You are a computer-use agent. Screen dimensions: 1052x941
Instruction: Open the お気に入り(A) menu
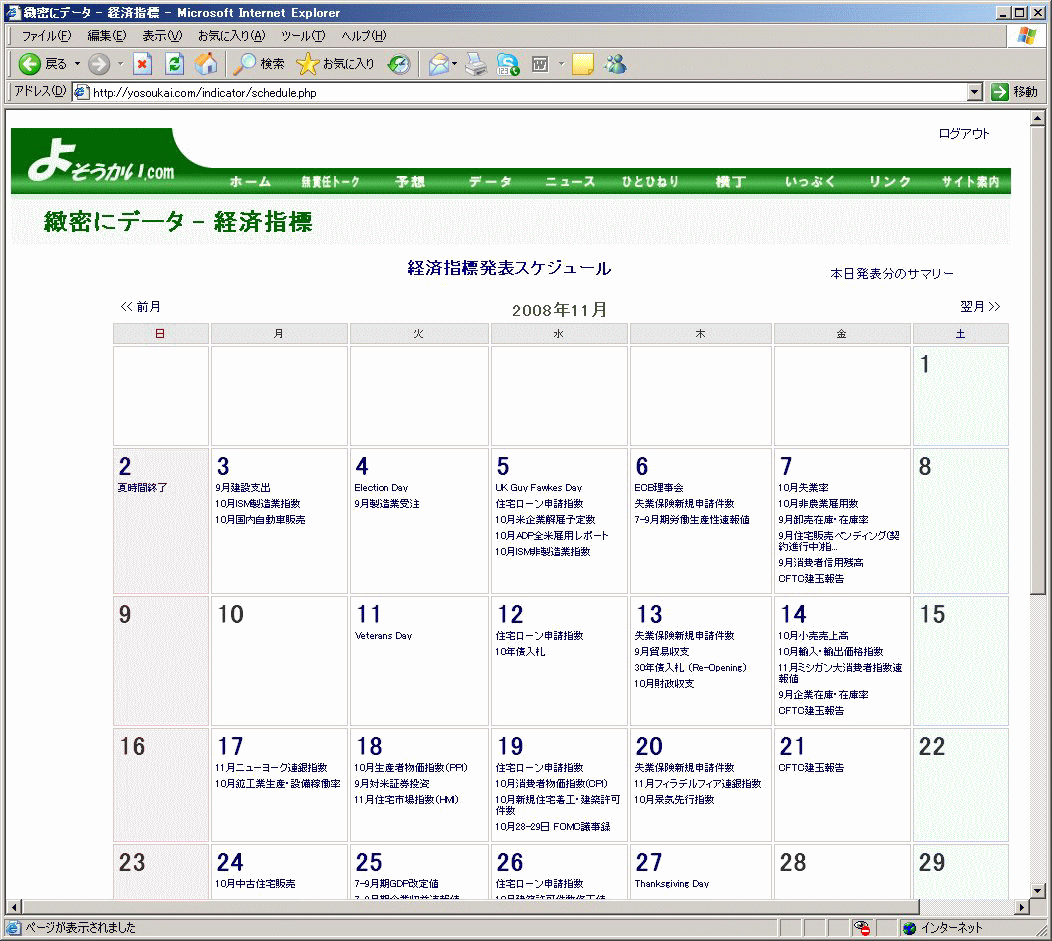point(231,36)
